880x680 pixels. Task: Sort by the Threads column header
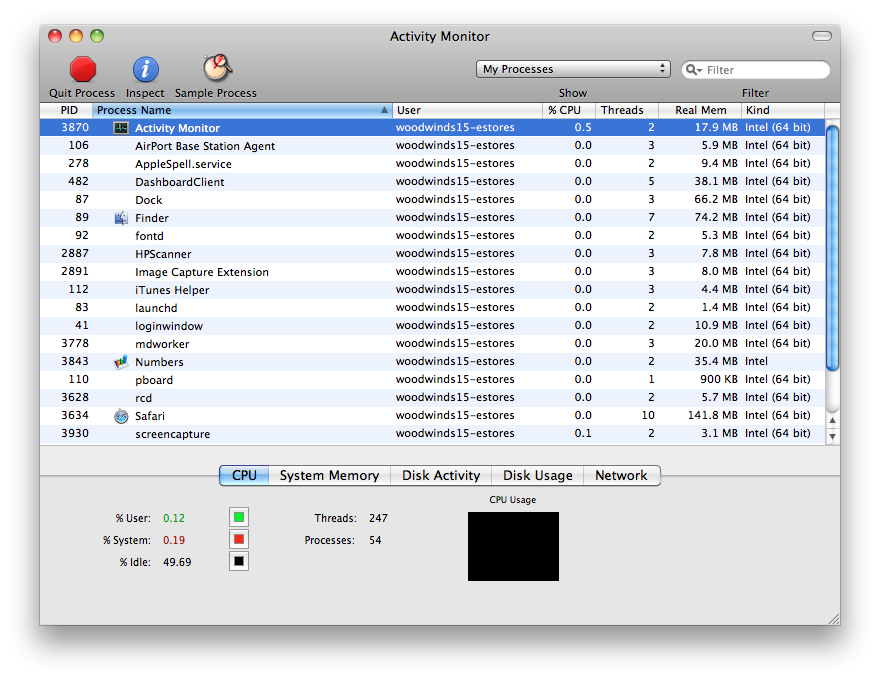pos(624,110)
